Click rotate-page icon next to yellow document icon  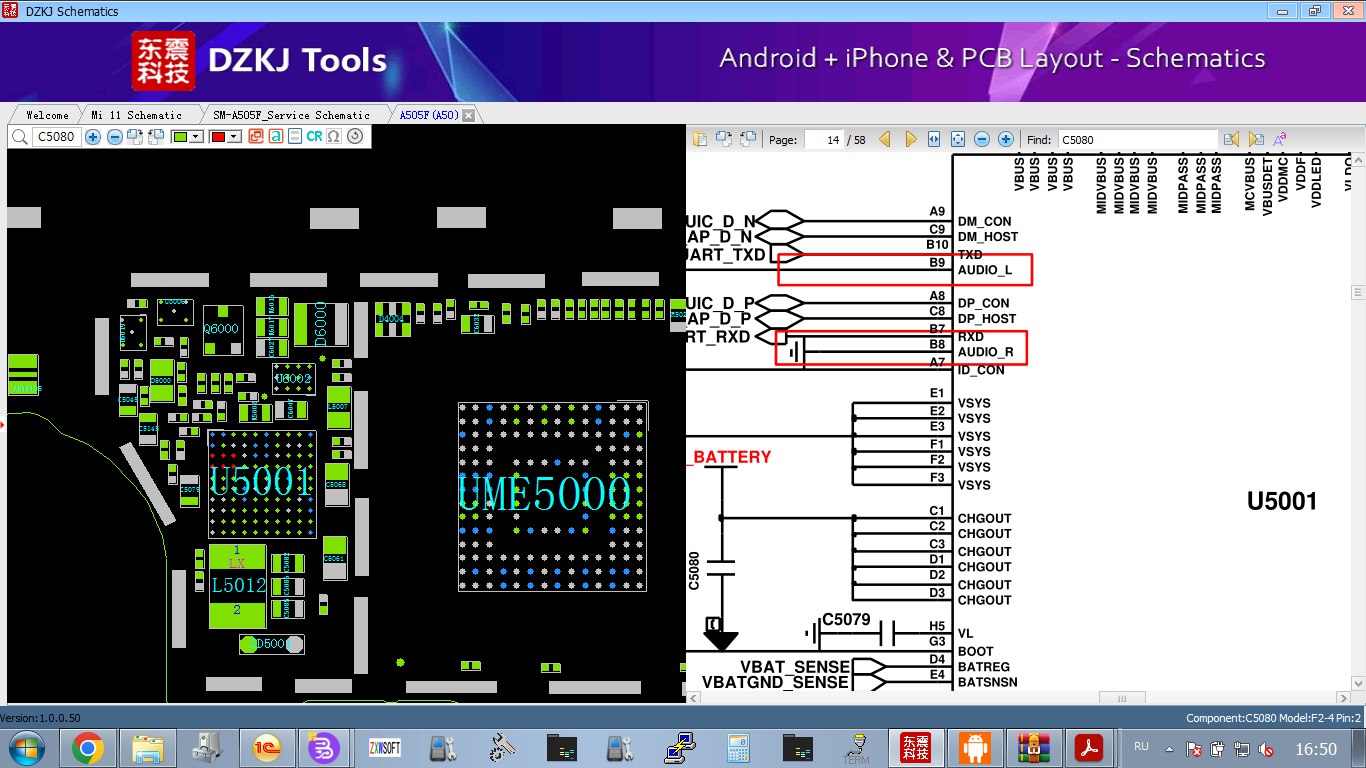722,140
